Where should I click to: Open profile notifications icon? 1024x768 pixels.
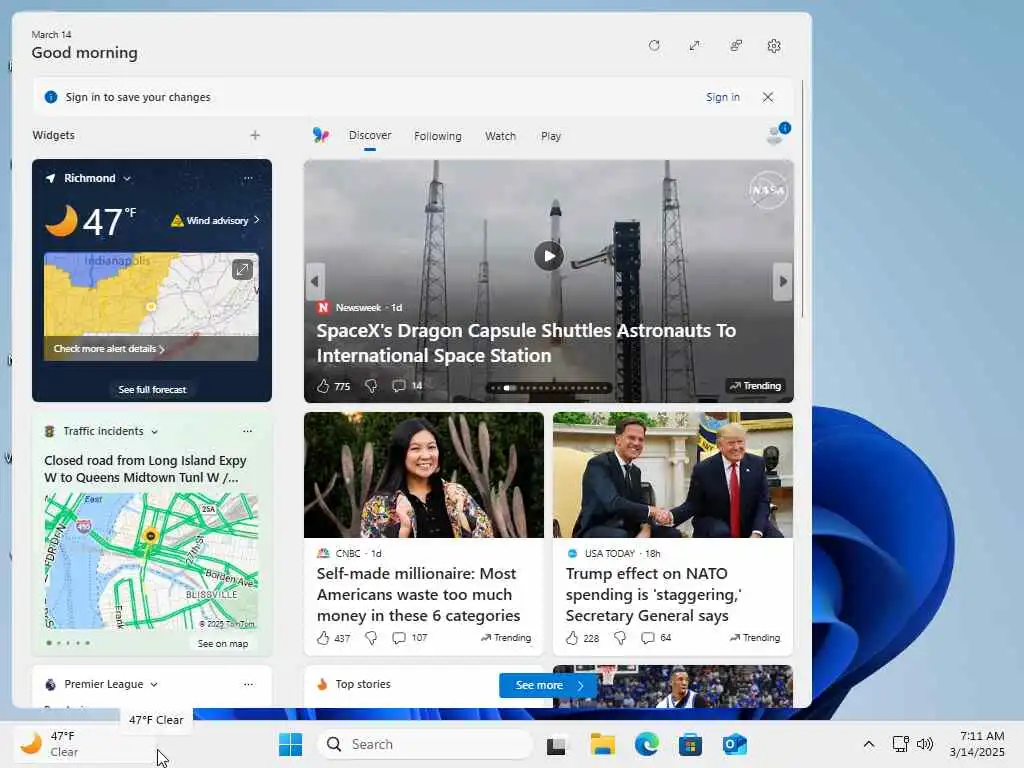[x=777, y=134]
